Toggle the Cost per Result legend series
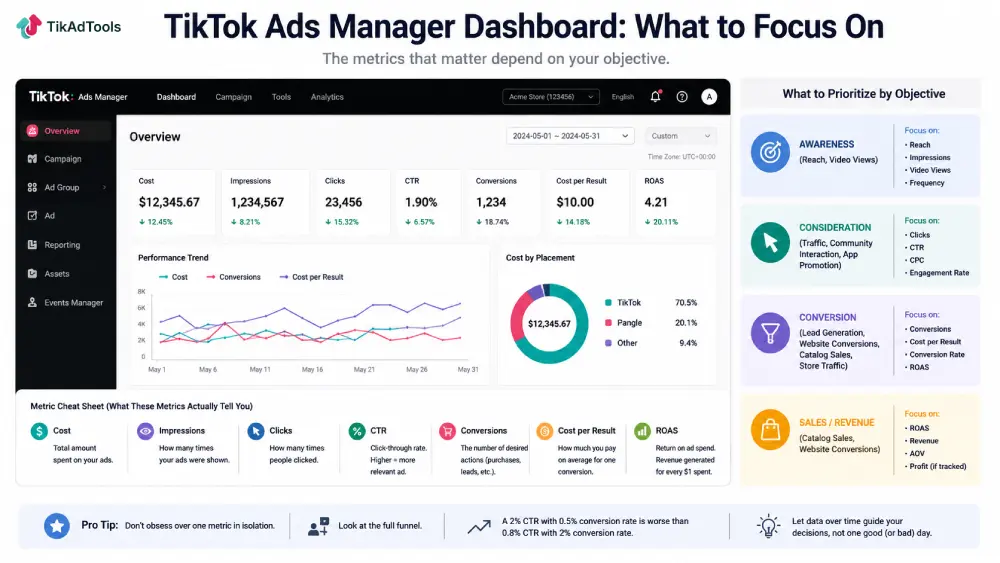Viewport: 1000px width, 563px height. 311,277
